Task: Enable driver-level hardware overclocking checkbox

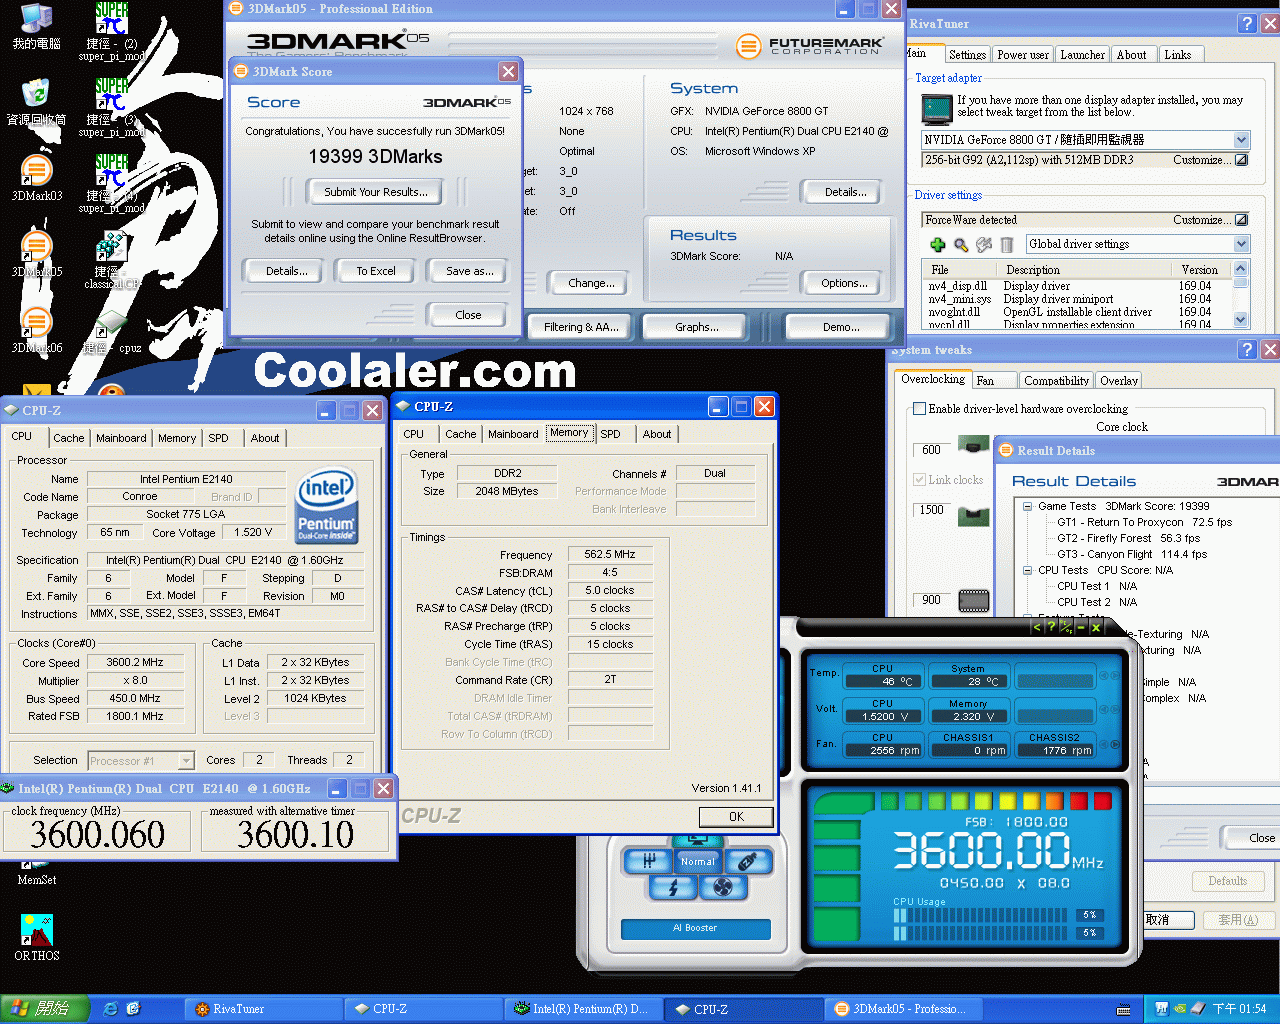Action: [x=919, y=408]
